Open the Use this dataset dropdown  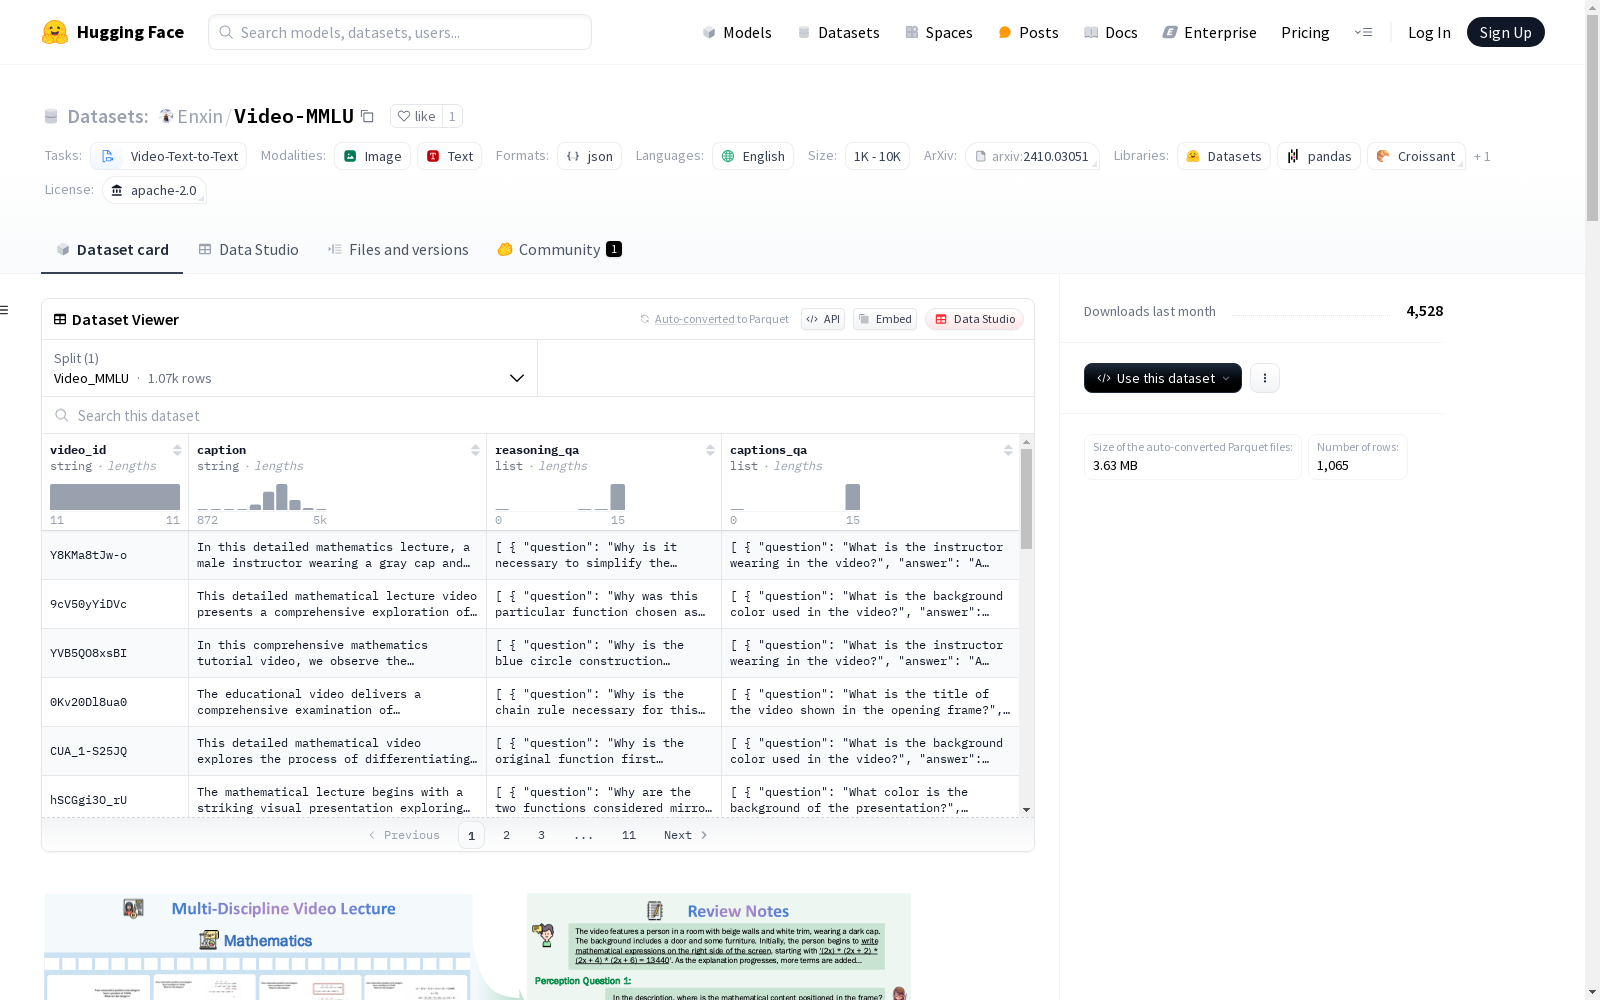(x=1163, y=378)
